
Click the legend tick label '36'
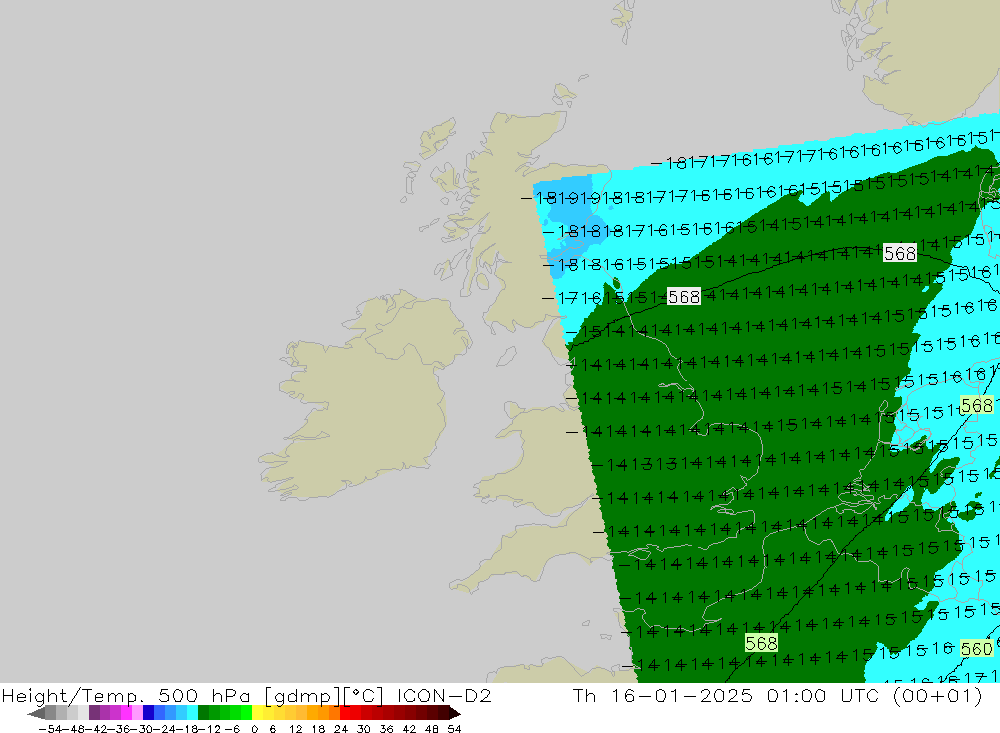pyautogui.click(x=386, y=729)
